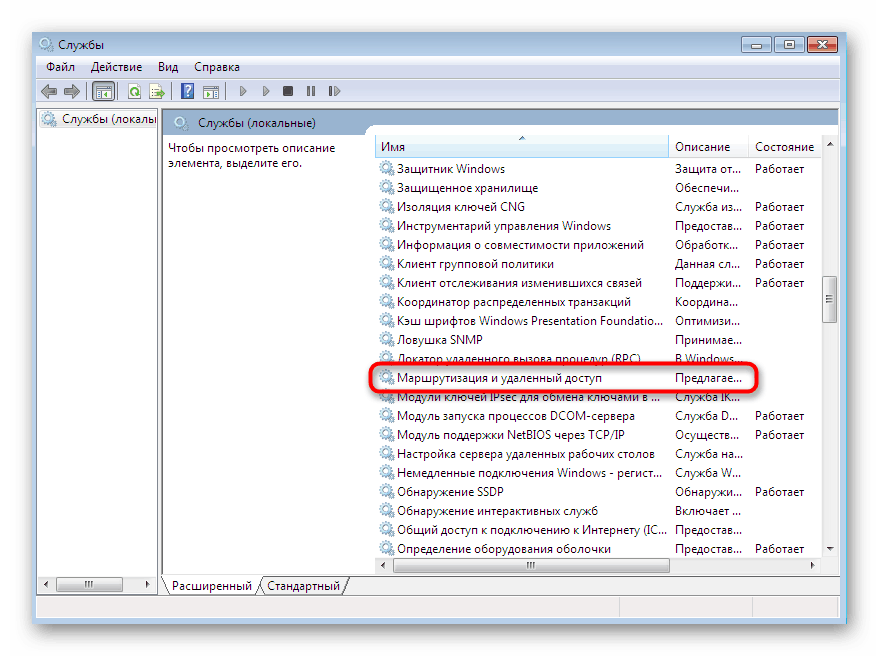The image size is (879, 656).
Task: Click Включает... description of Обнаружение интерактивных служб
Action: [708, 511]
